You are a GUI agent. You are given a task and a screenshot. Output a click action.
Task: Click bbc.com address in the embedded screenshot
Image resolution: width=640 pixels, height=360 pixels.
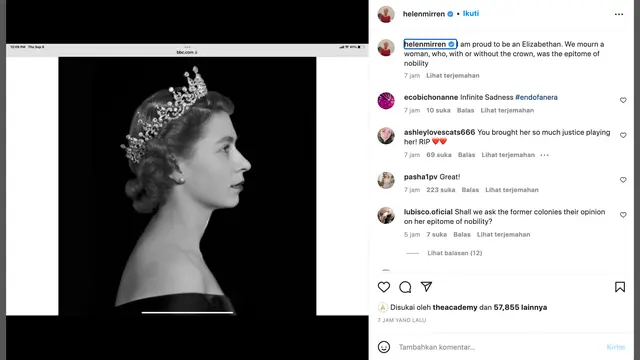(x=187, y=52)
